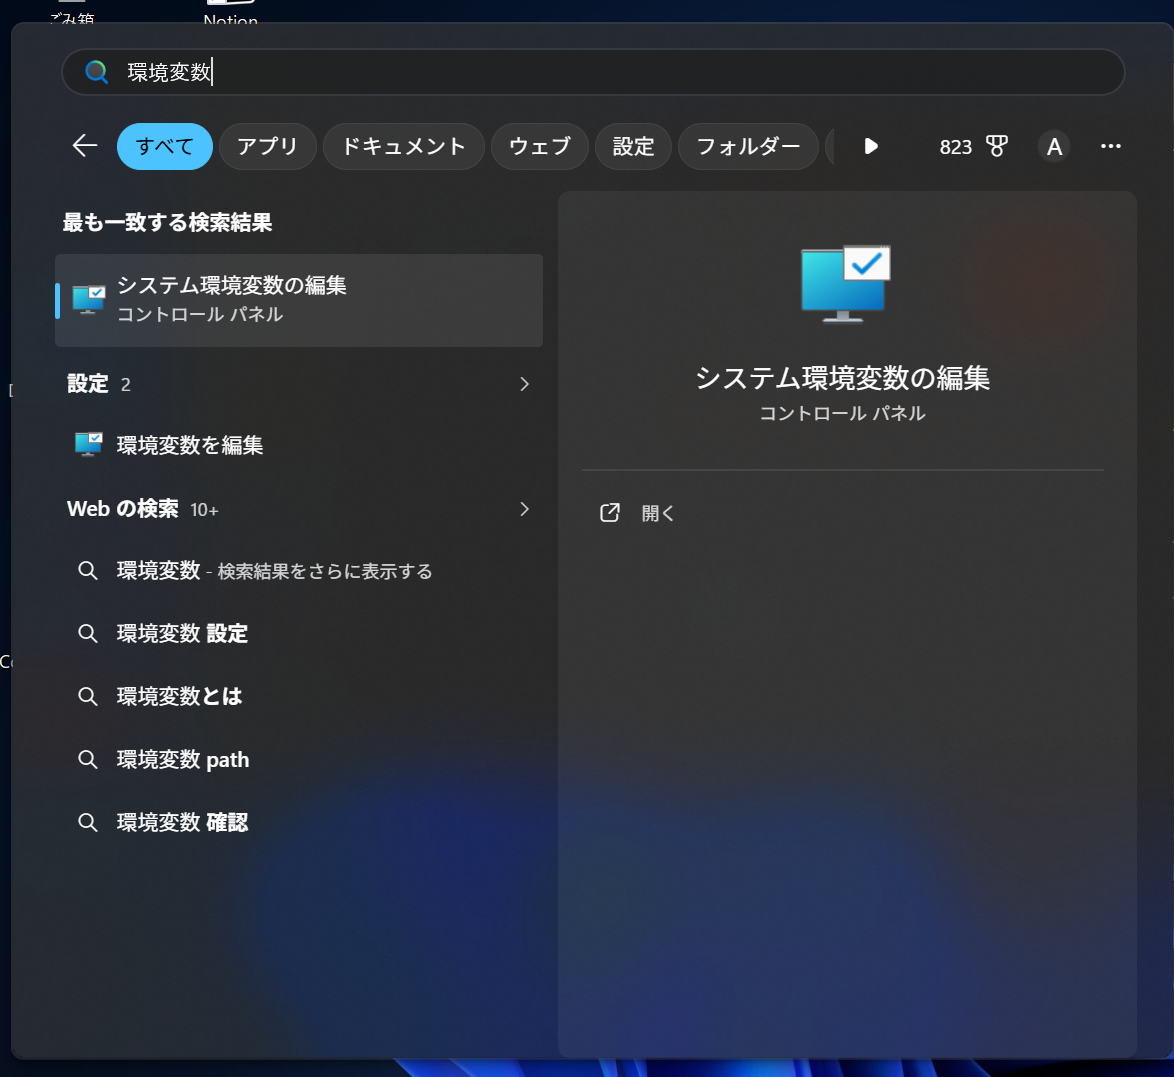Open the 環境変数を編集 settings result
1174x1077 pixels.
[299, 445]
